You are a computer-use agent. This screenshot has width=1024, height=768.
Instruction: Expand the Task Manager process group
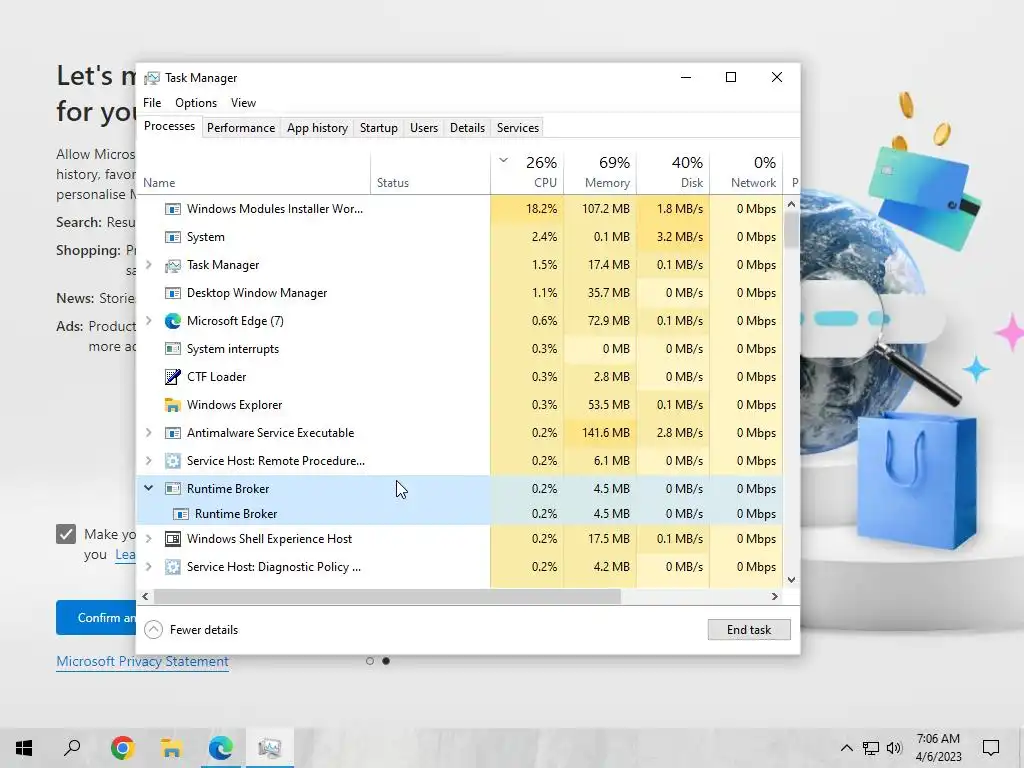point(149,264)
